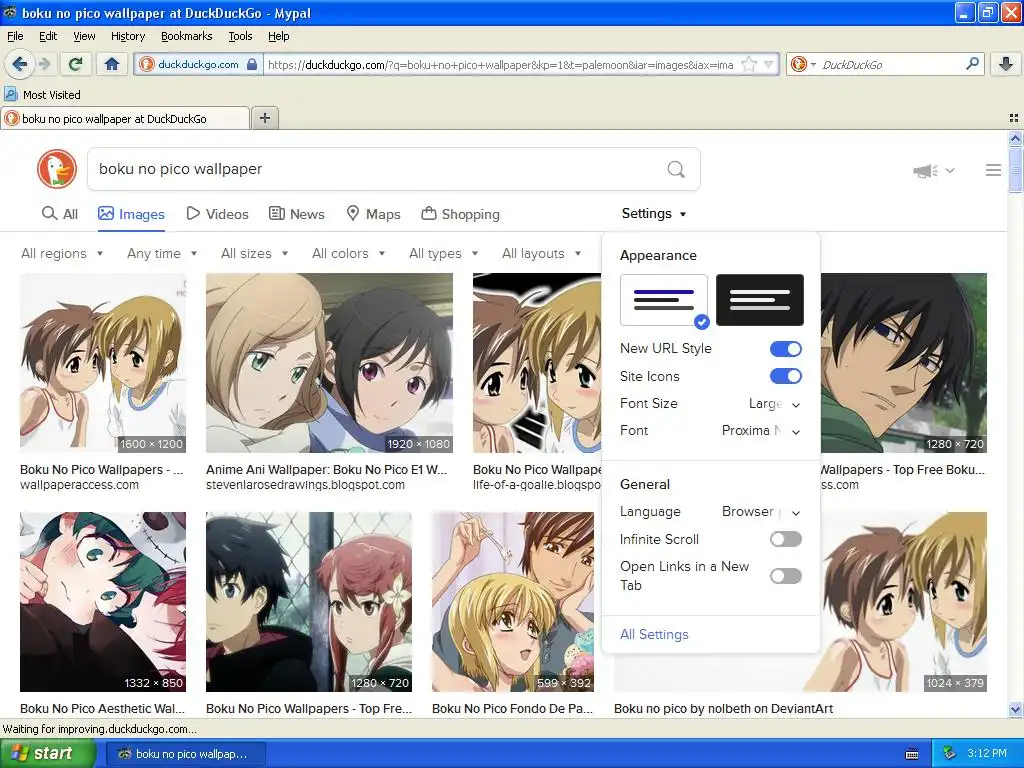
Task: Go to Home page via house icon
Action: [x=112, y=64]
